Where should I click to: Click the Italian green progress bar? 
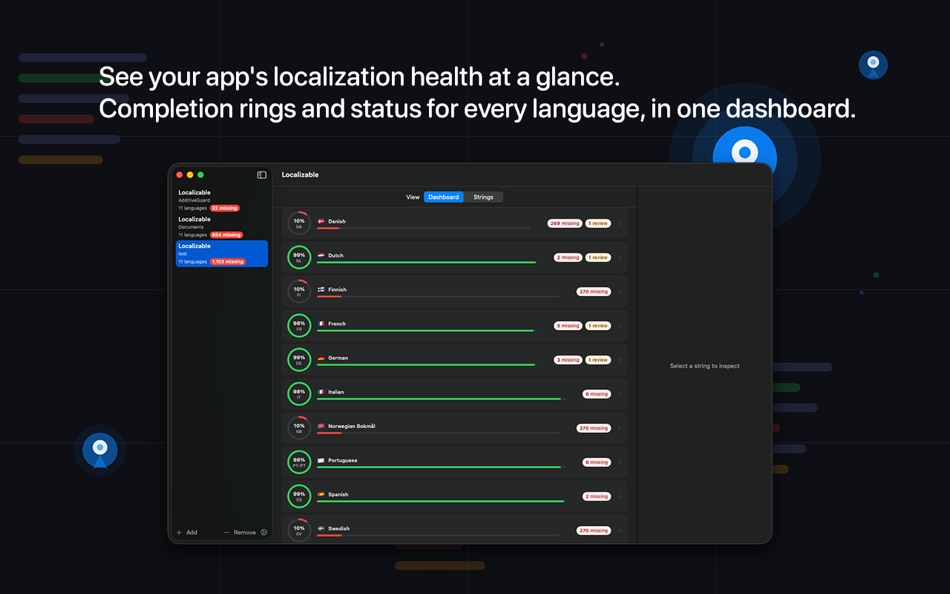pyautogui.click(x=439, y=399)
